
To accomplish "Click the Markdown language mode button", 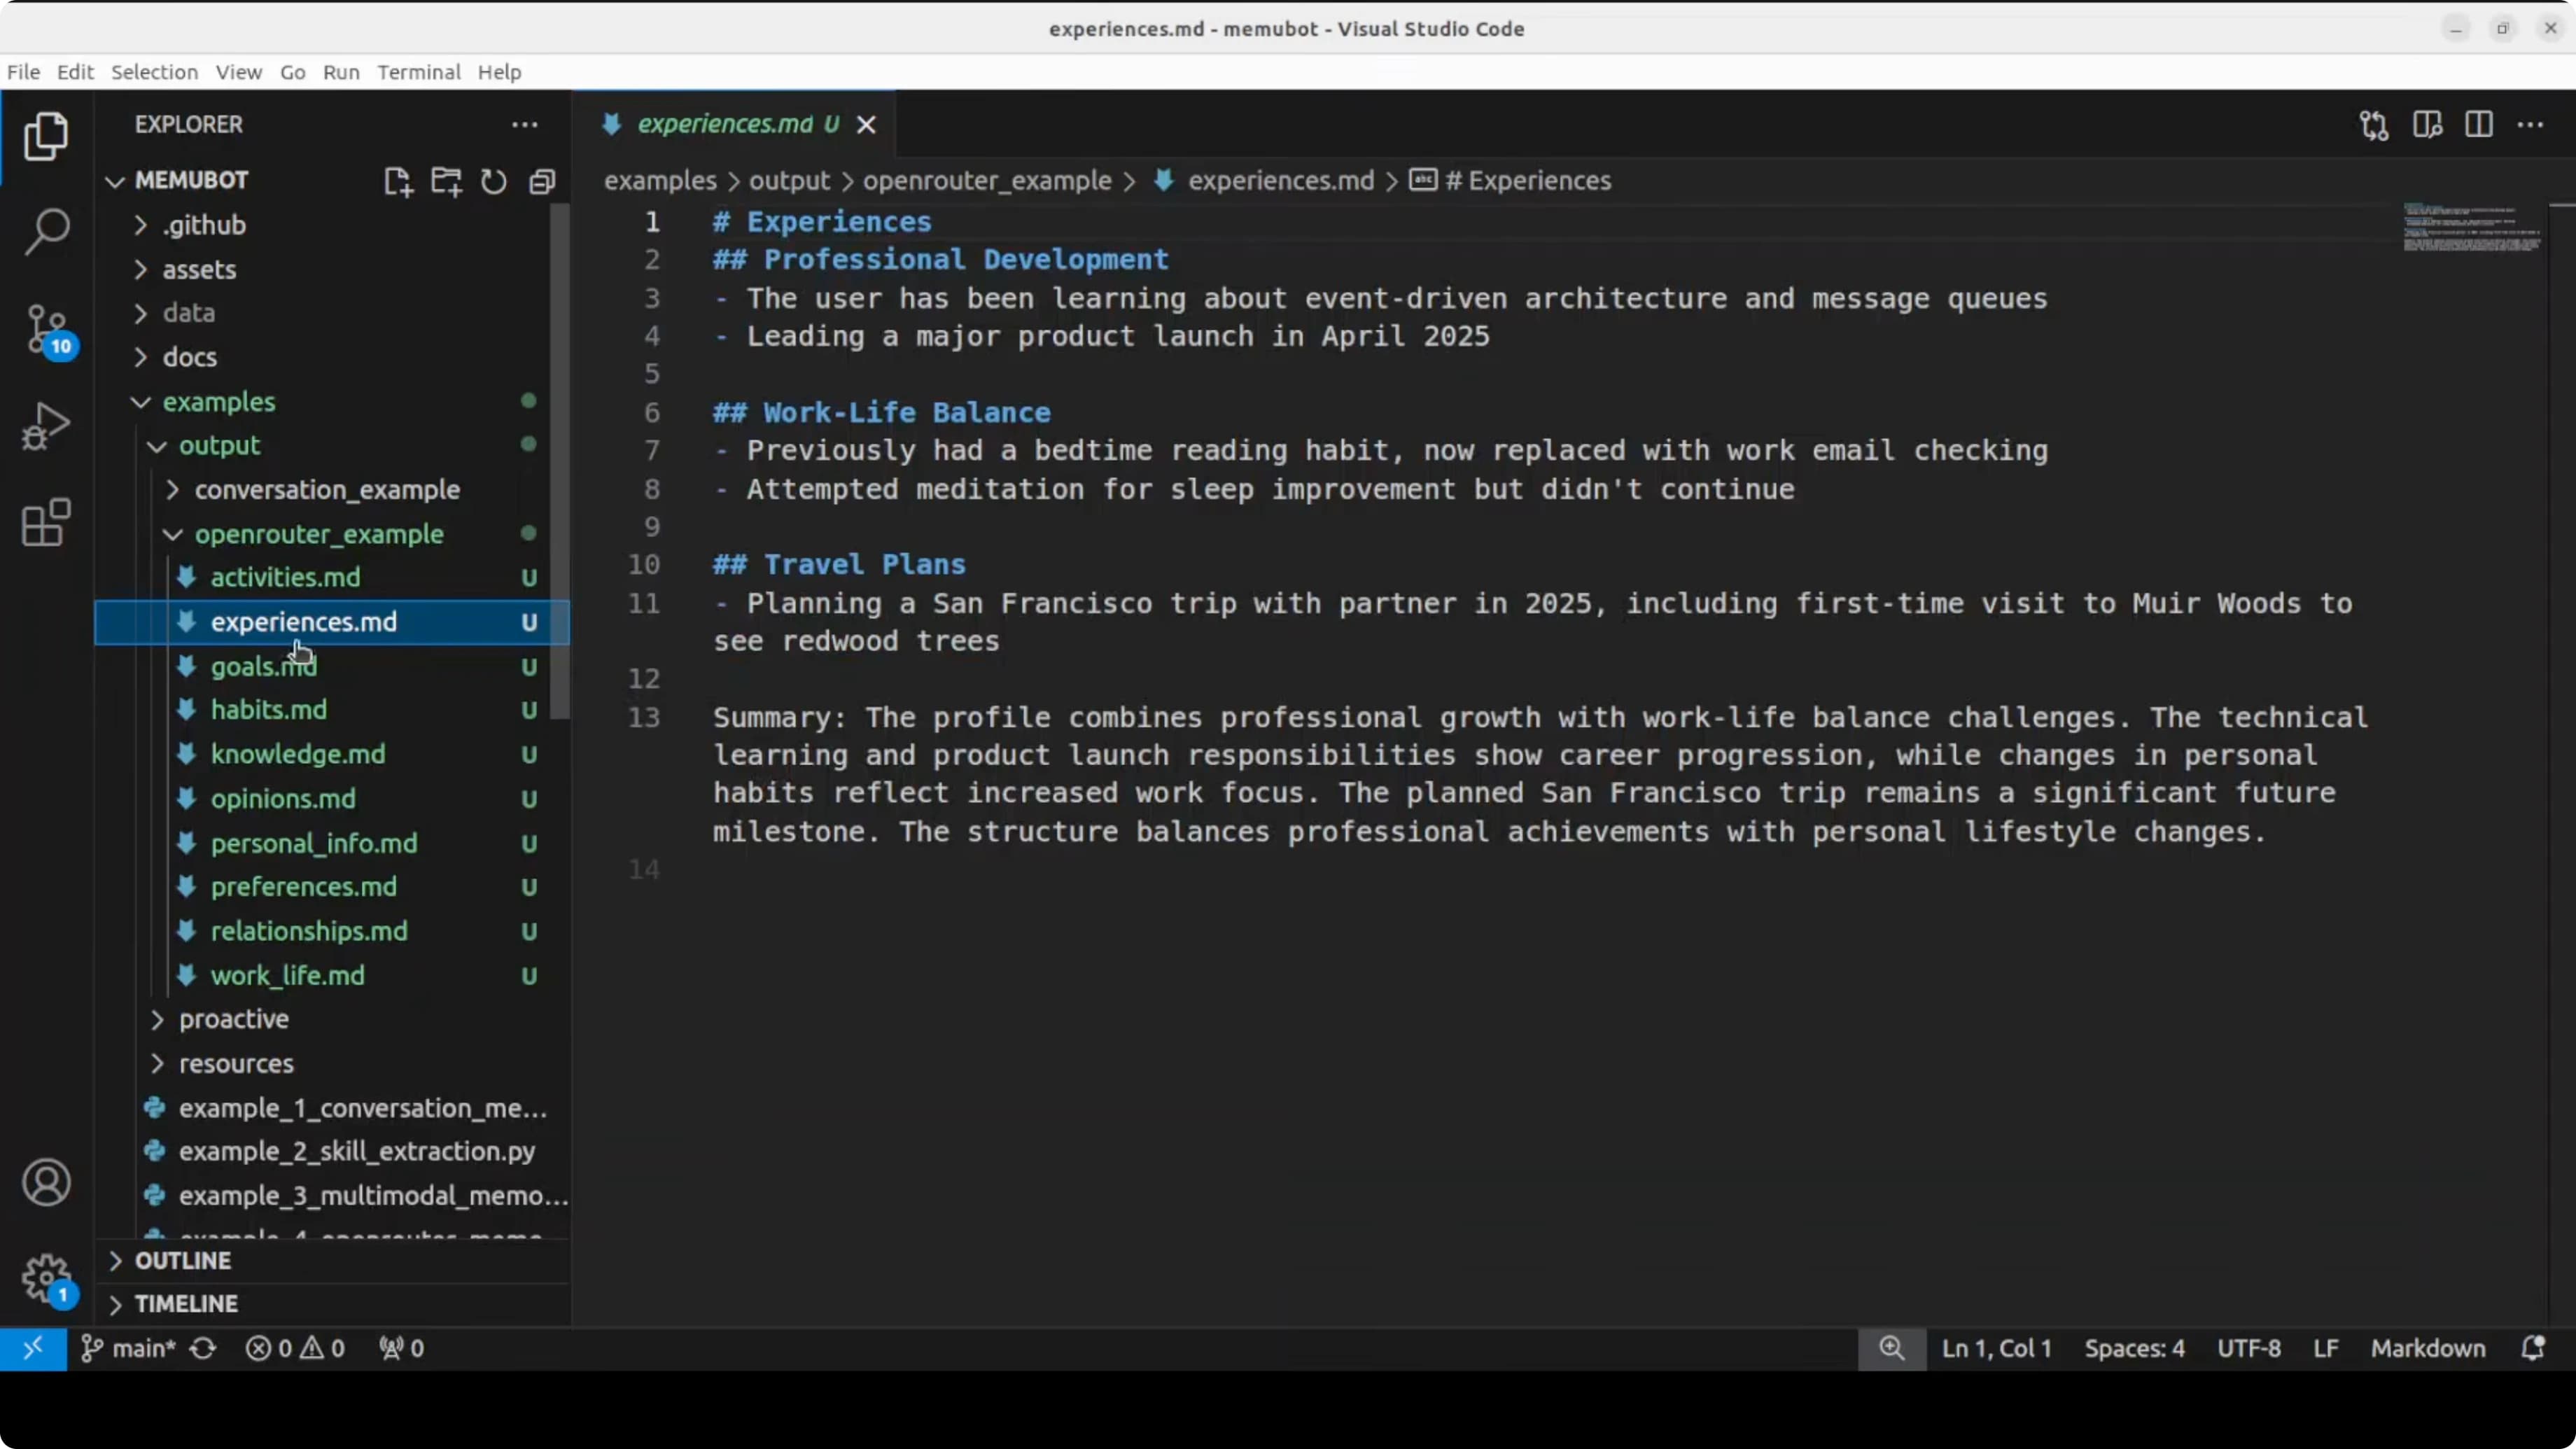I will tap(2427, 1348).
